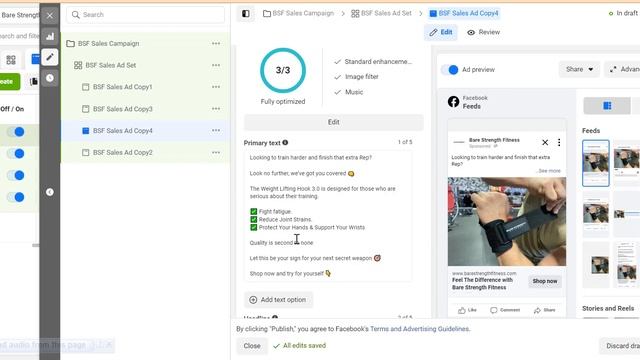This screenshot has width=640, height=360.
Task: Open the history clock icon in sidebar
Action: pyautogui.click(x=50, y=78)
